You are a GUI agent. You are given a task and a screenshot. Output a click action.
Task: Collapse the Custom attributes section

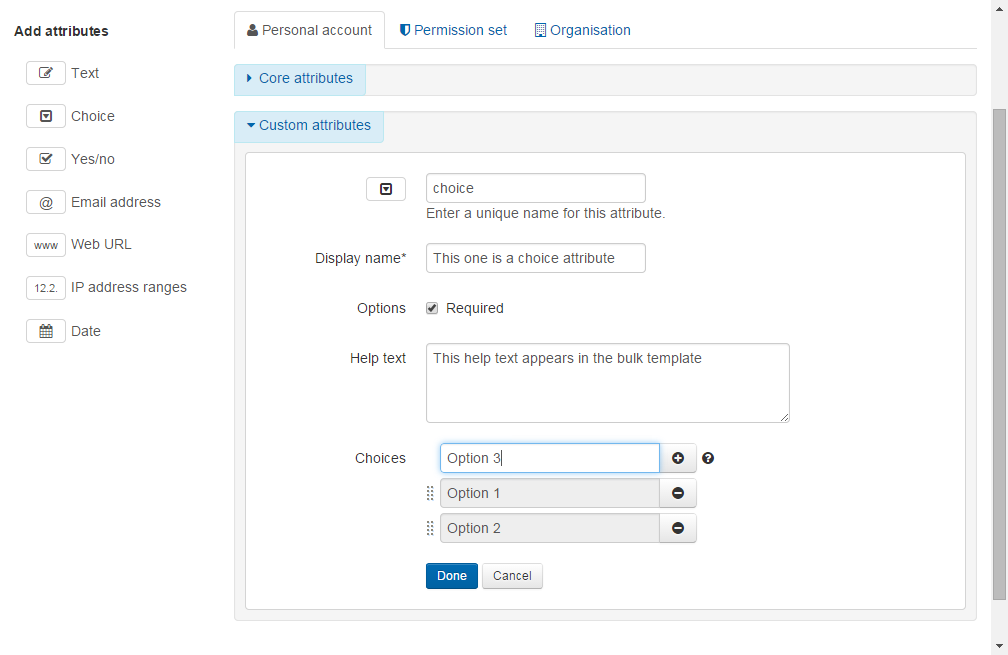(x=308, y=126)
